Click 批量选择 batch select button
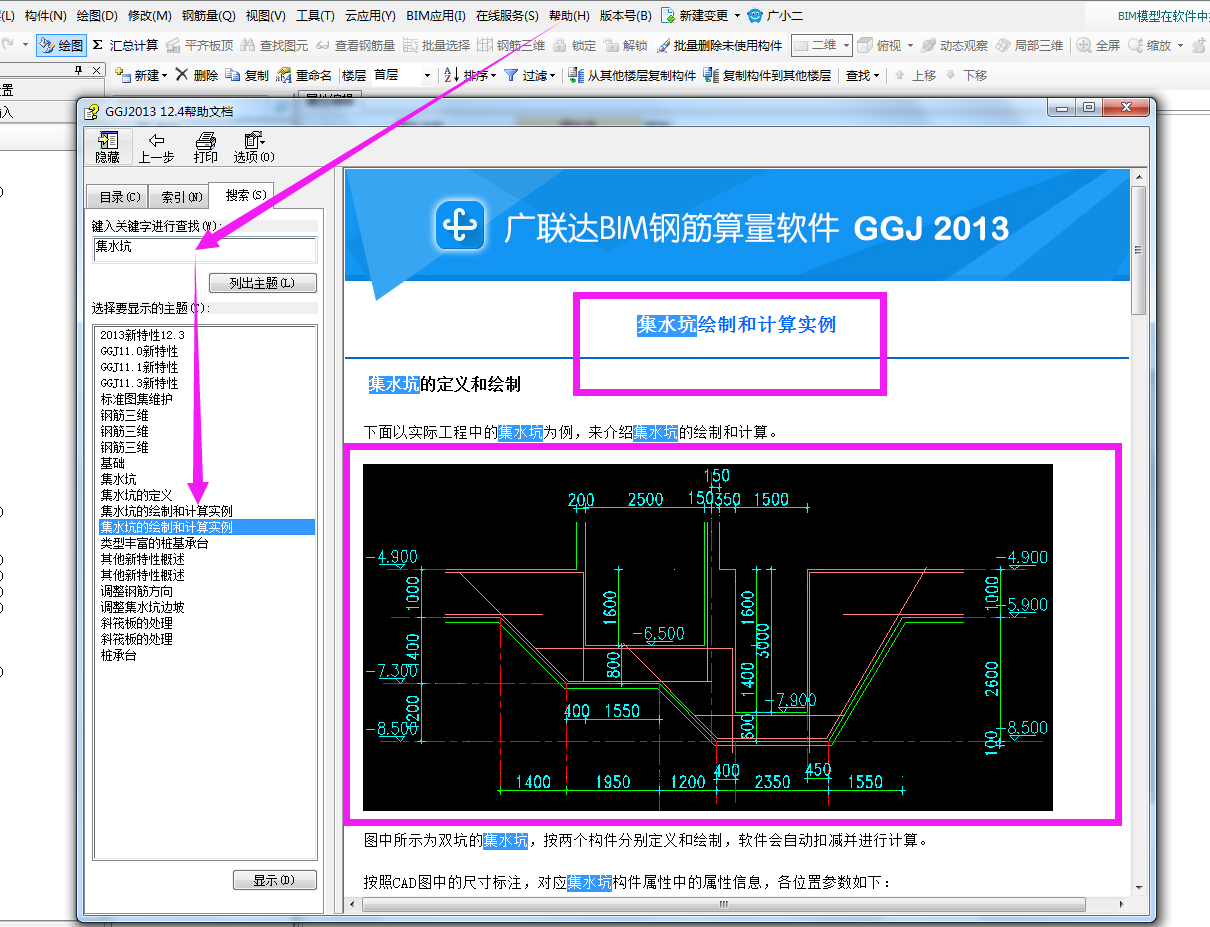Viewport: 1210px width, 927px height. pos(436,46)
